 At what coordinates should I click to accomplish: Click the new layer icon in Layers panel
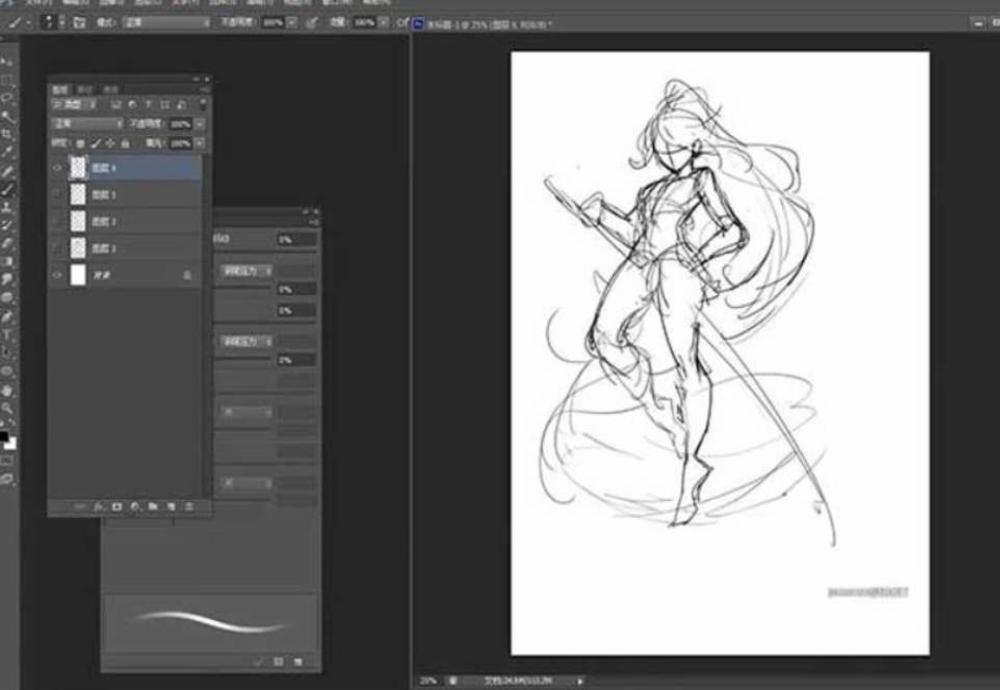tap(171, 505)
